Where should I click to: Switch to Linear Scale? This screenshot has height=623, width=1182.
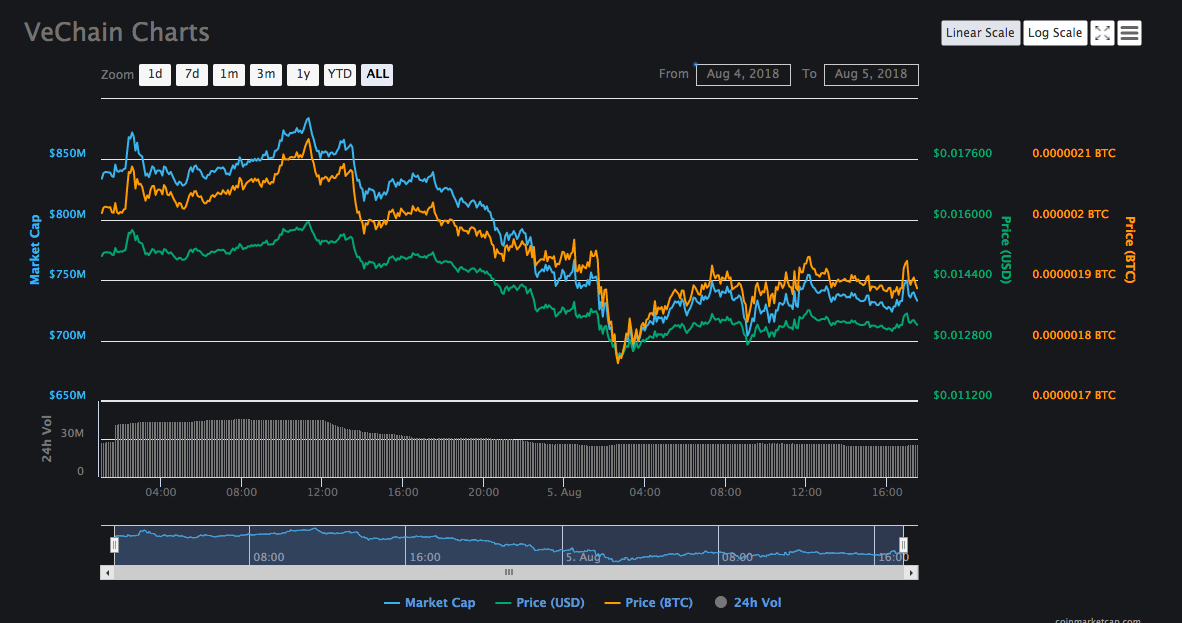coord(980,33)
